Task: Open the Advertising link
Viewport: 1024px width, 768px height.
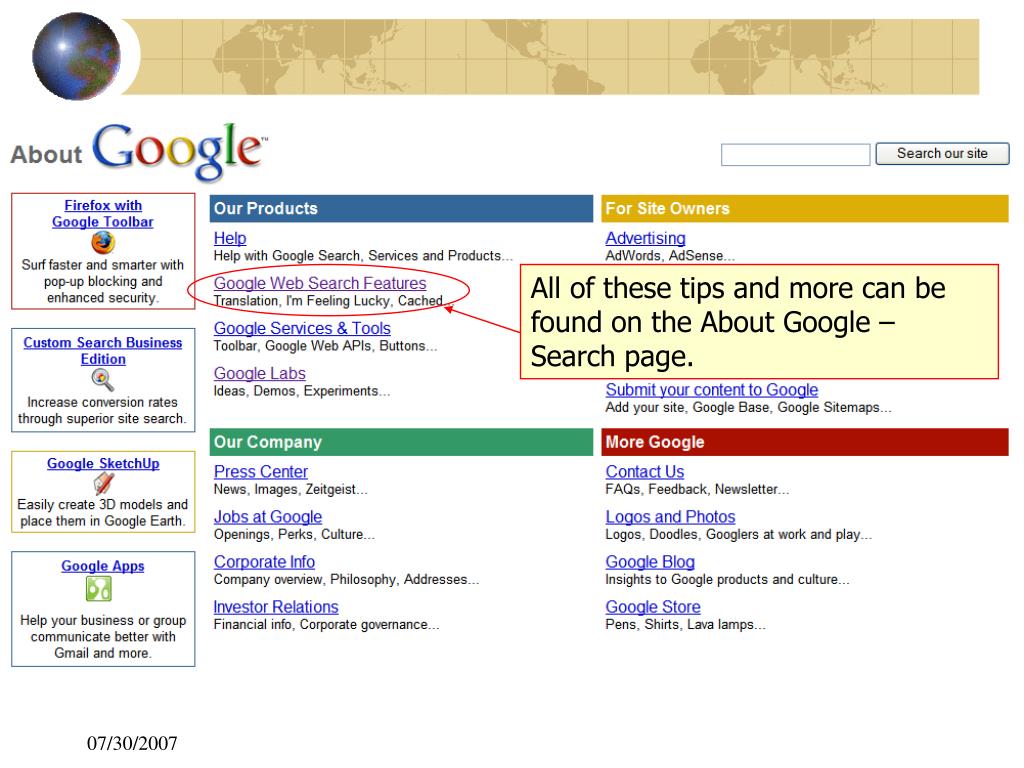Action: [x=645, y=238]
